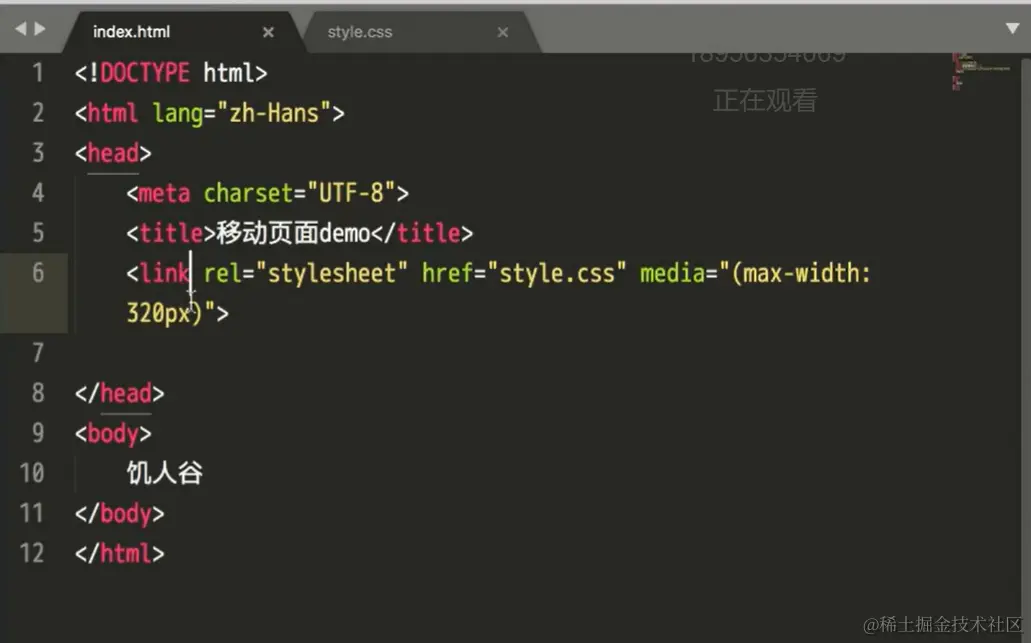Click the "stylesheet" rel value

click(x=332, y=274)
